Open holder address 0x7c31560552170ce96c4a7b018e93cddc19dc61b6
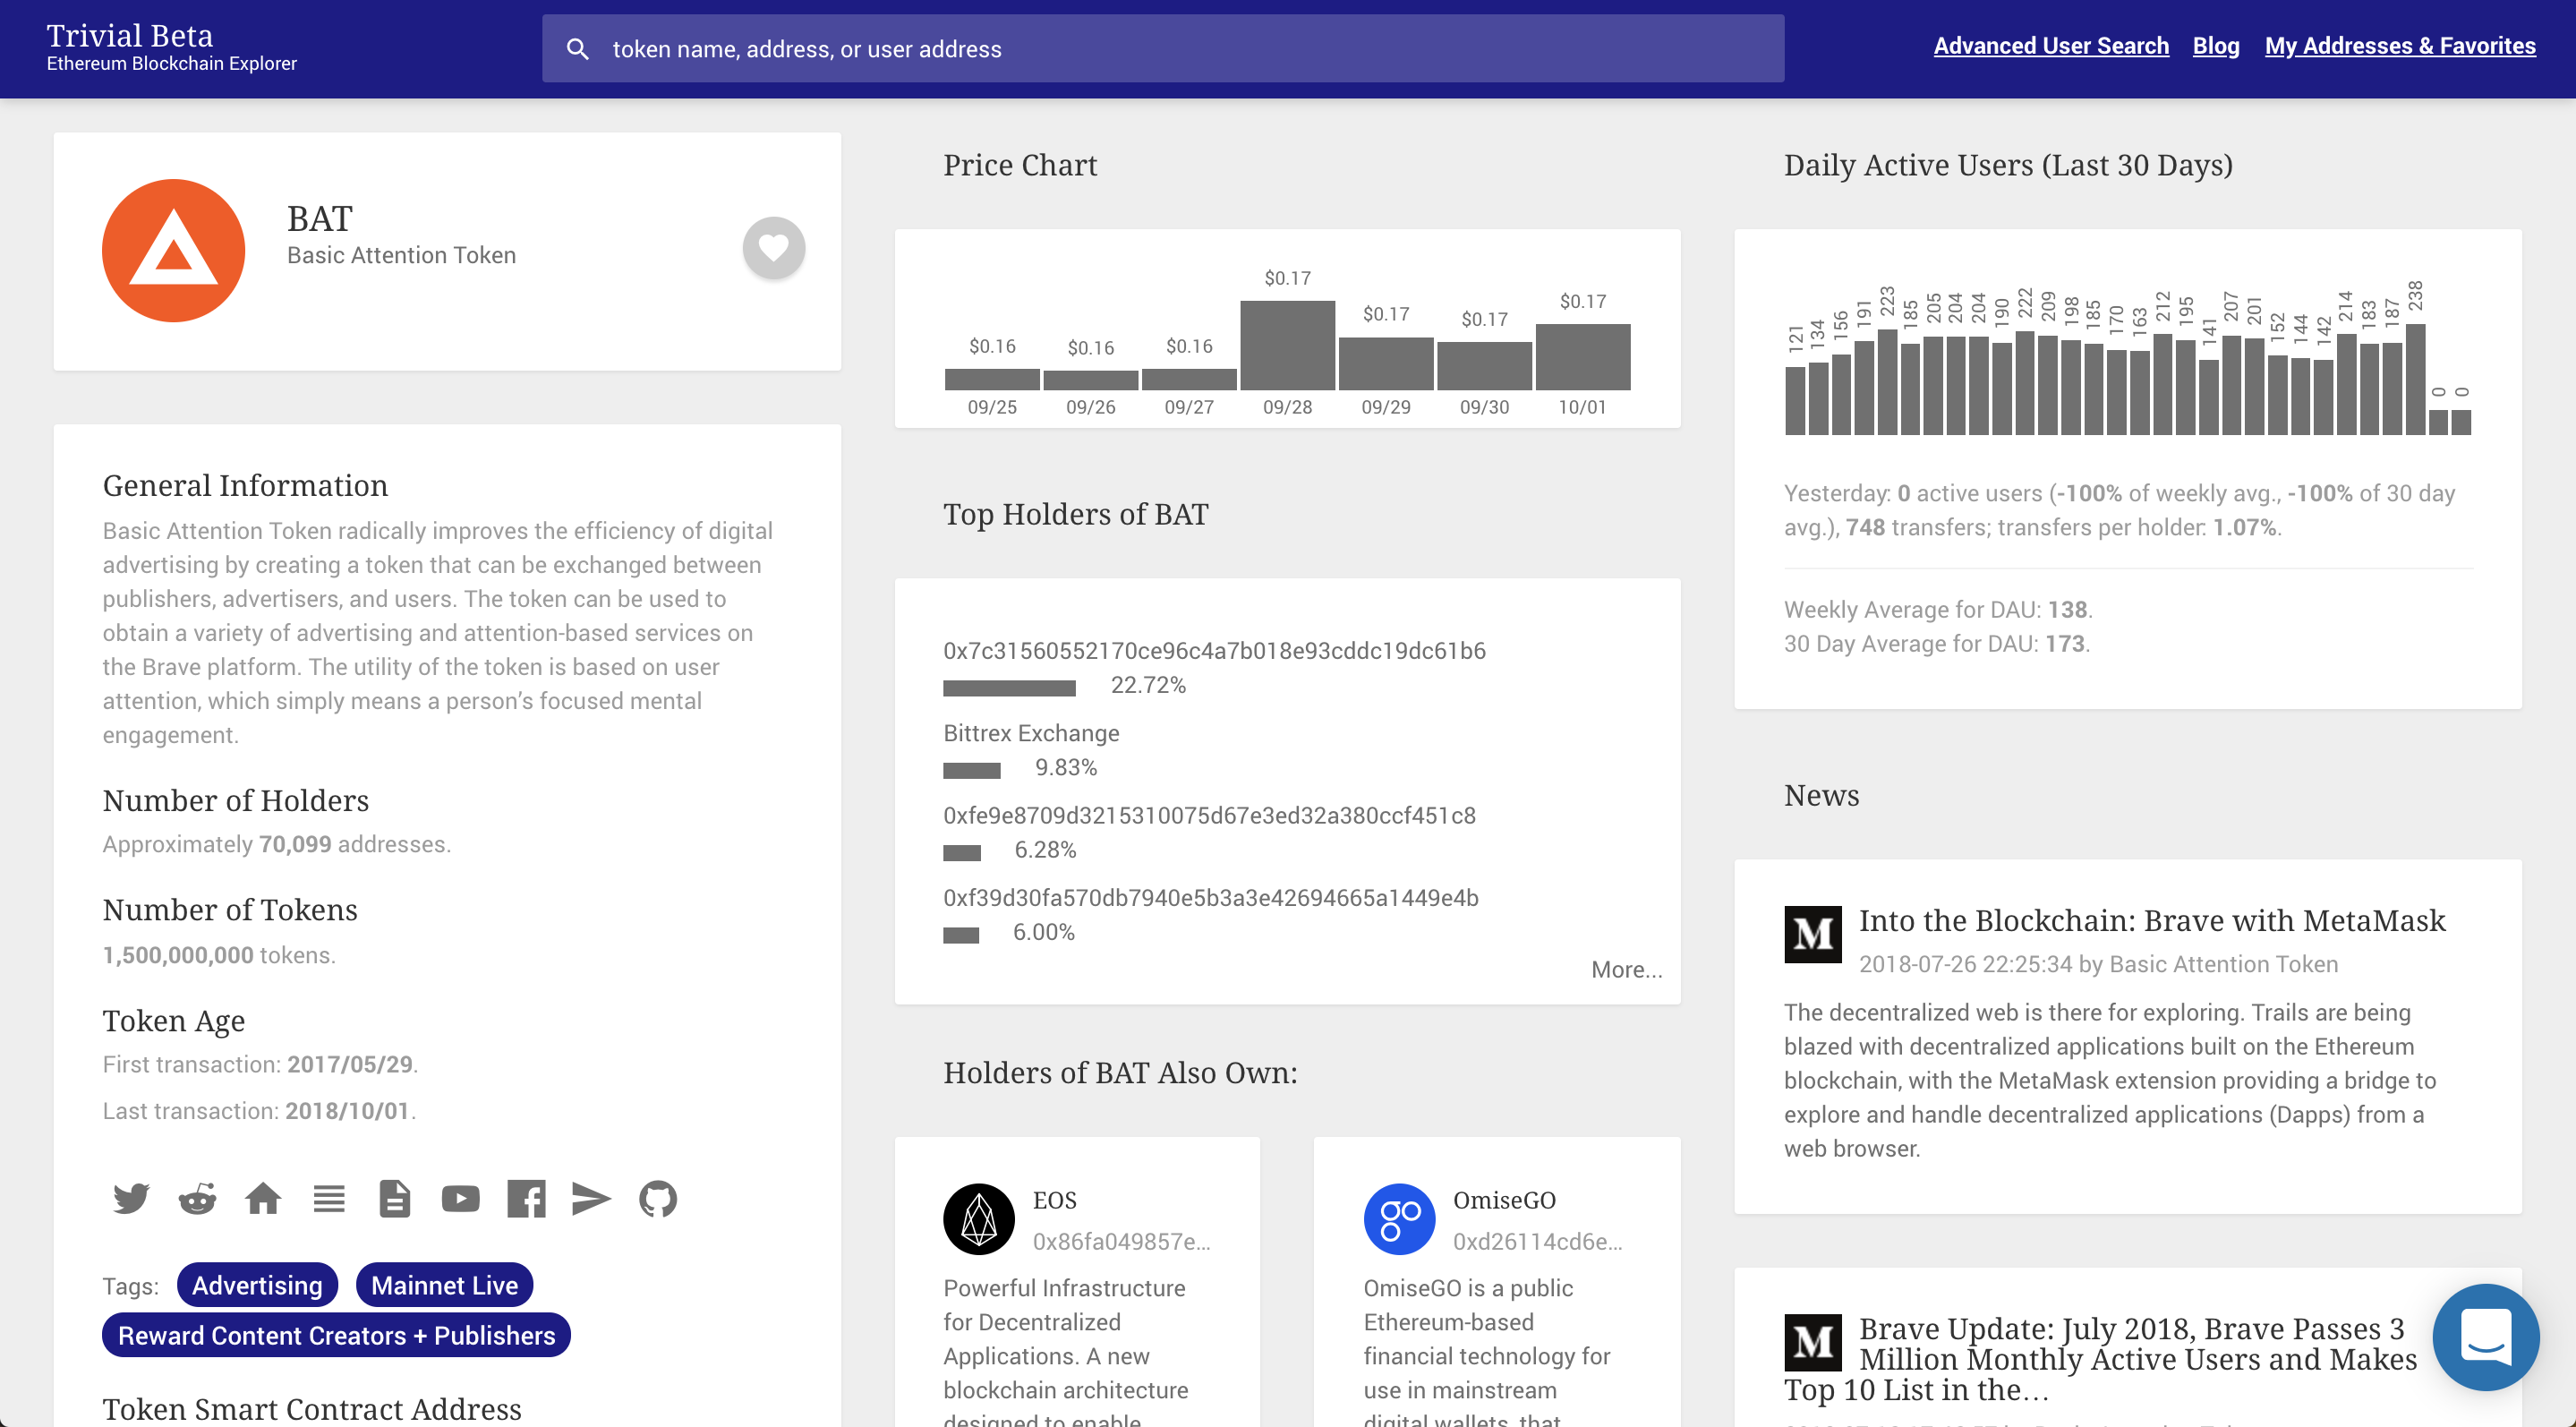Image resolution: width=2576 pixels, height=1427 pixels. click(x=1214, y=650)
